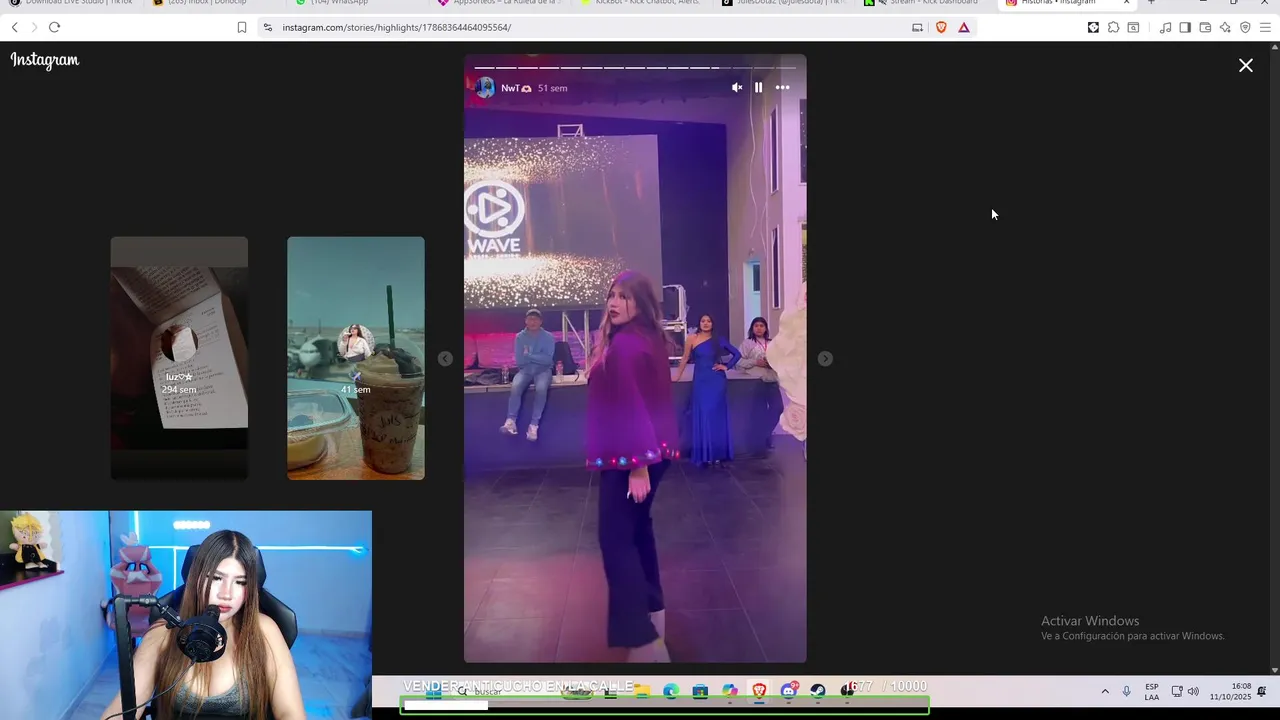Open Microsoft Store from taskbar
Viewport: 1280px width, 720px height.
click(700, 691)
